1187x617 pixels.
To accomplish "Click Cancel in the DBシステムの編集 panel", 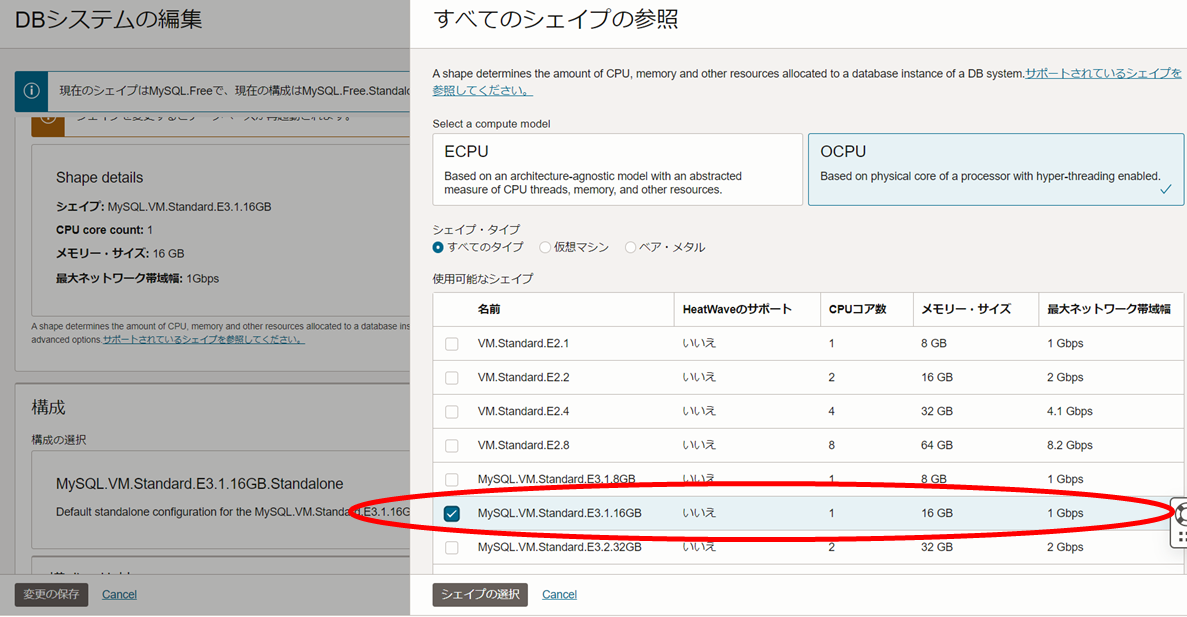I will tap(120, 594).
